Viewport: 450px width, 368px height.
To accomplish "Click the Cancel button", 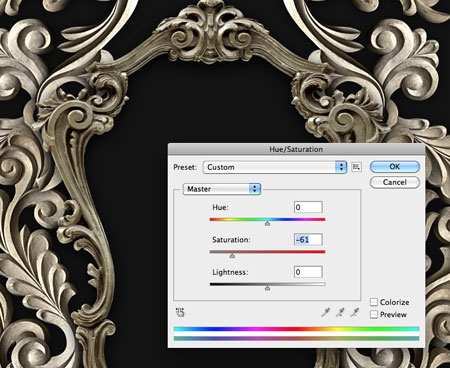I will (395, 182).
